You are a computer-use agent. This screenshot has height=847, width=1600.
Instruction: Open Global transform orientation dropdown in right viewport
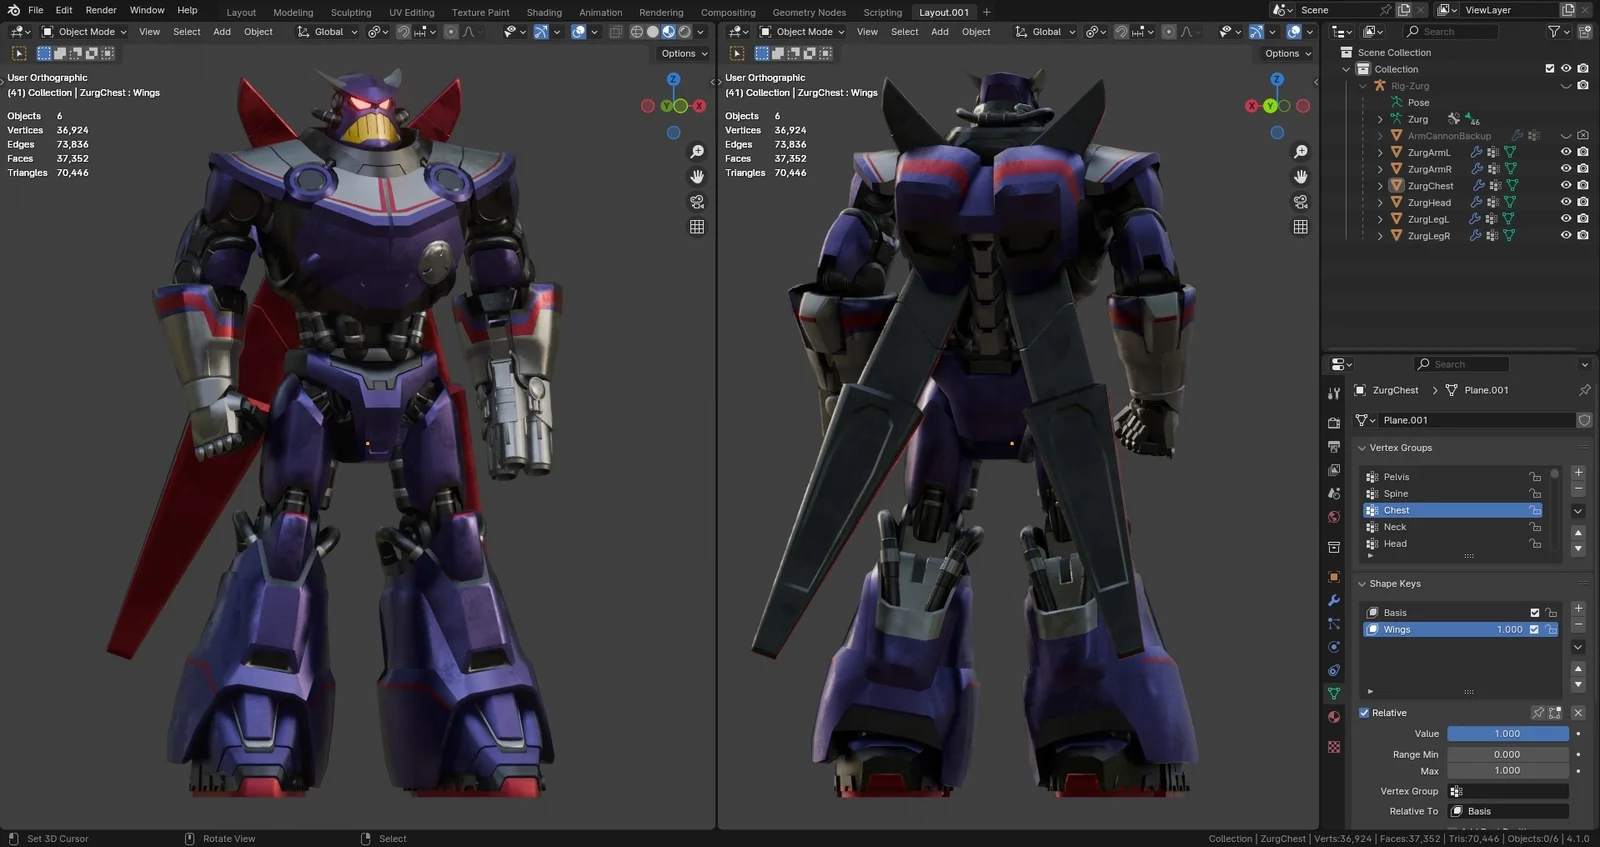tap(1044, 32)
